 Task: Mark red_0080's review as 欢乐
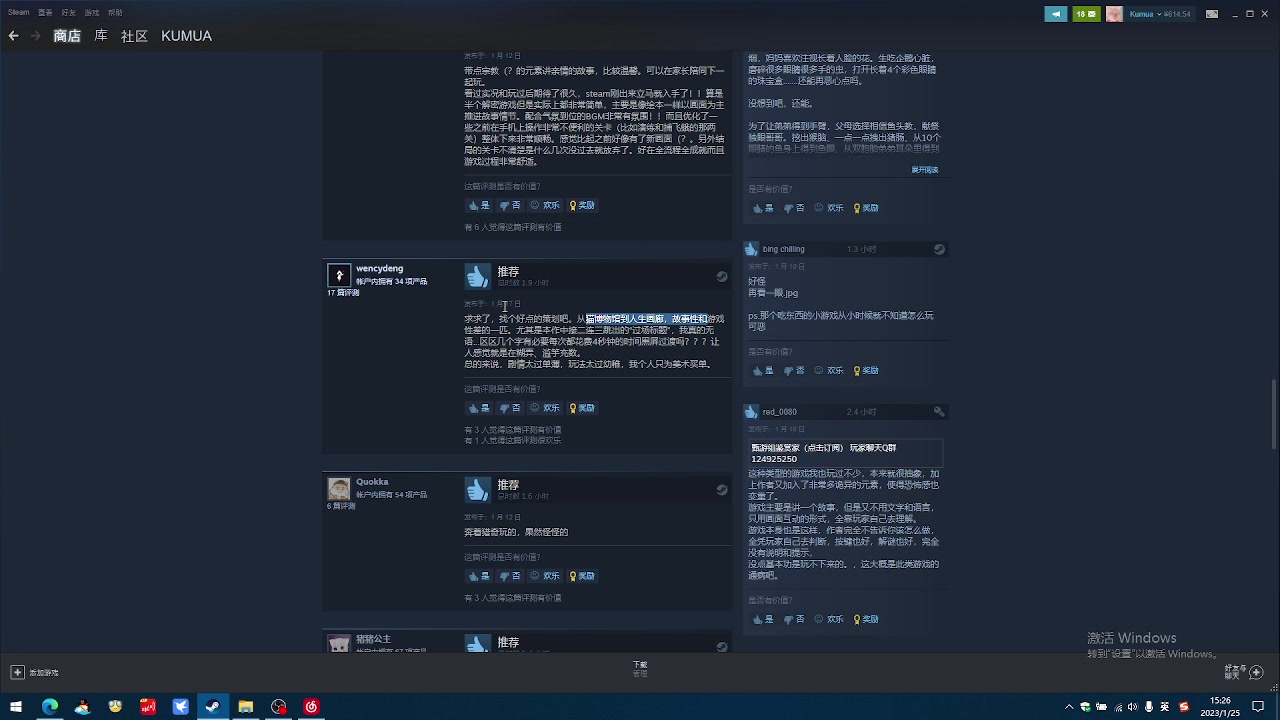pos(829,619)
